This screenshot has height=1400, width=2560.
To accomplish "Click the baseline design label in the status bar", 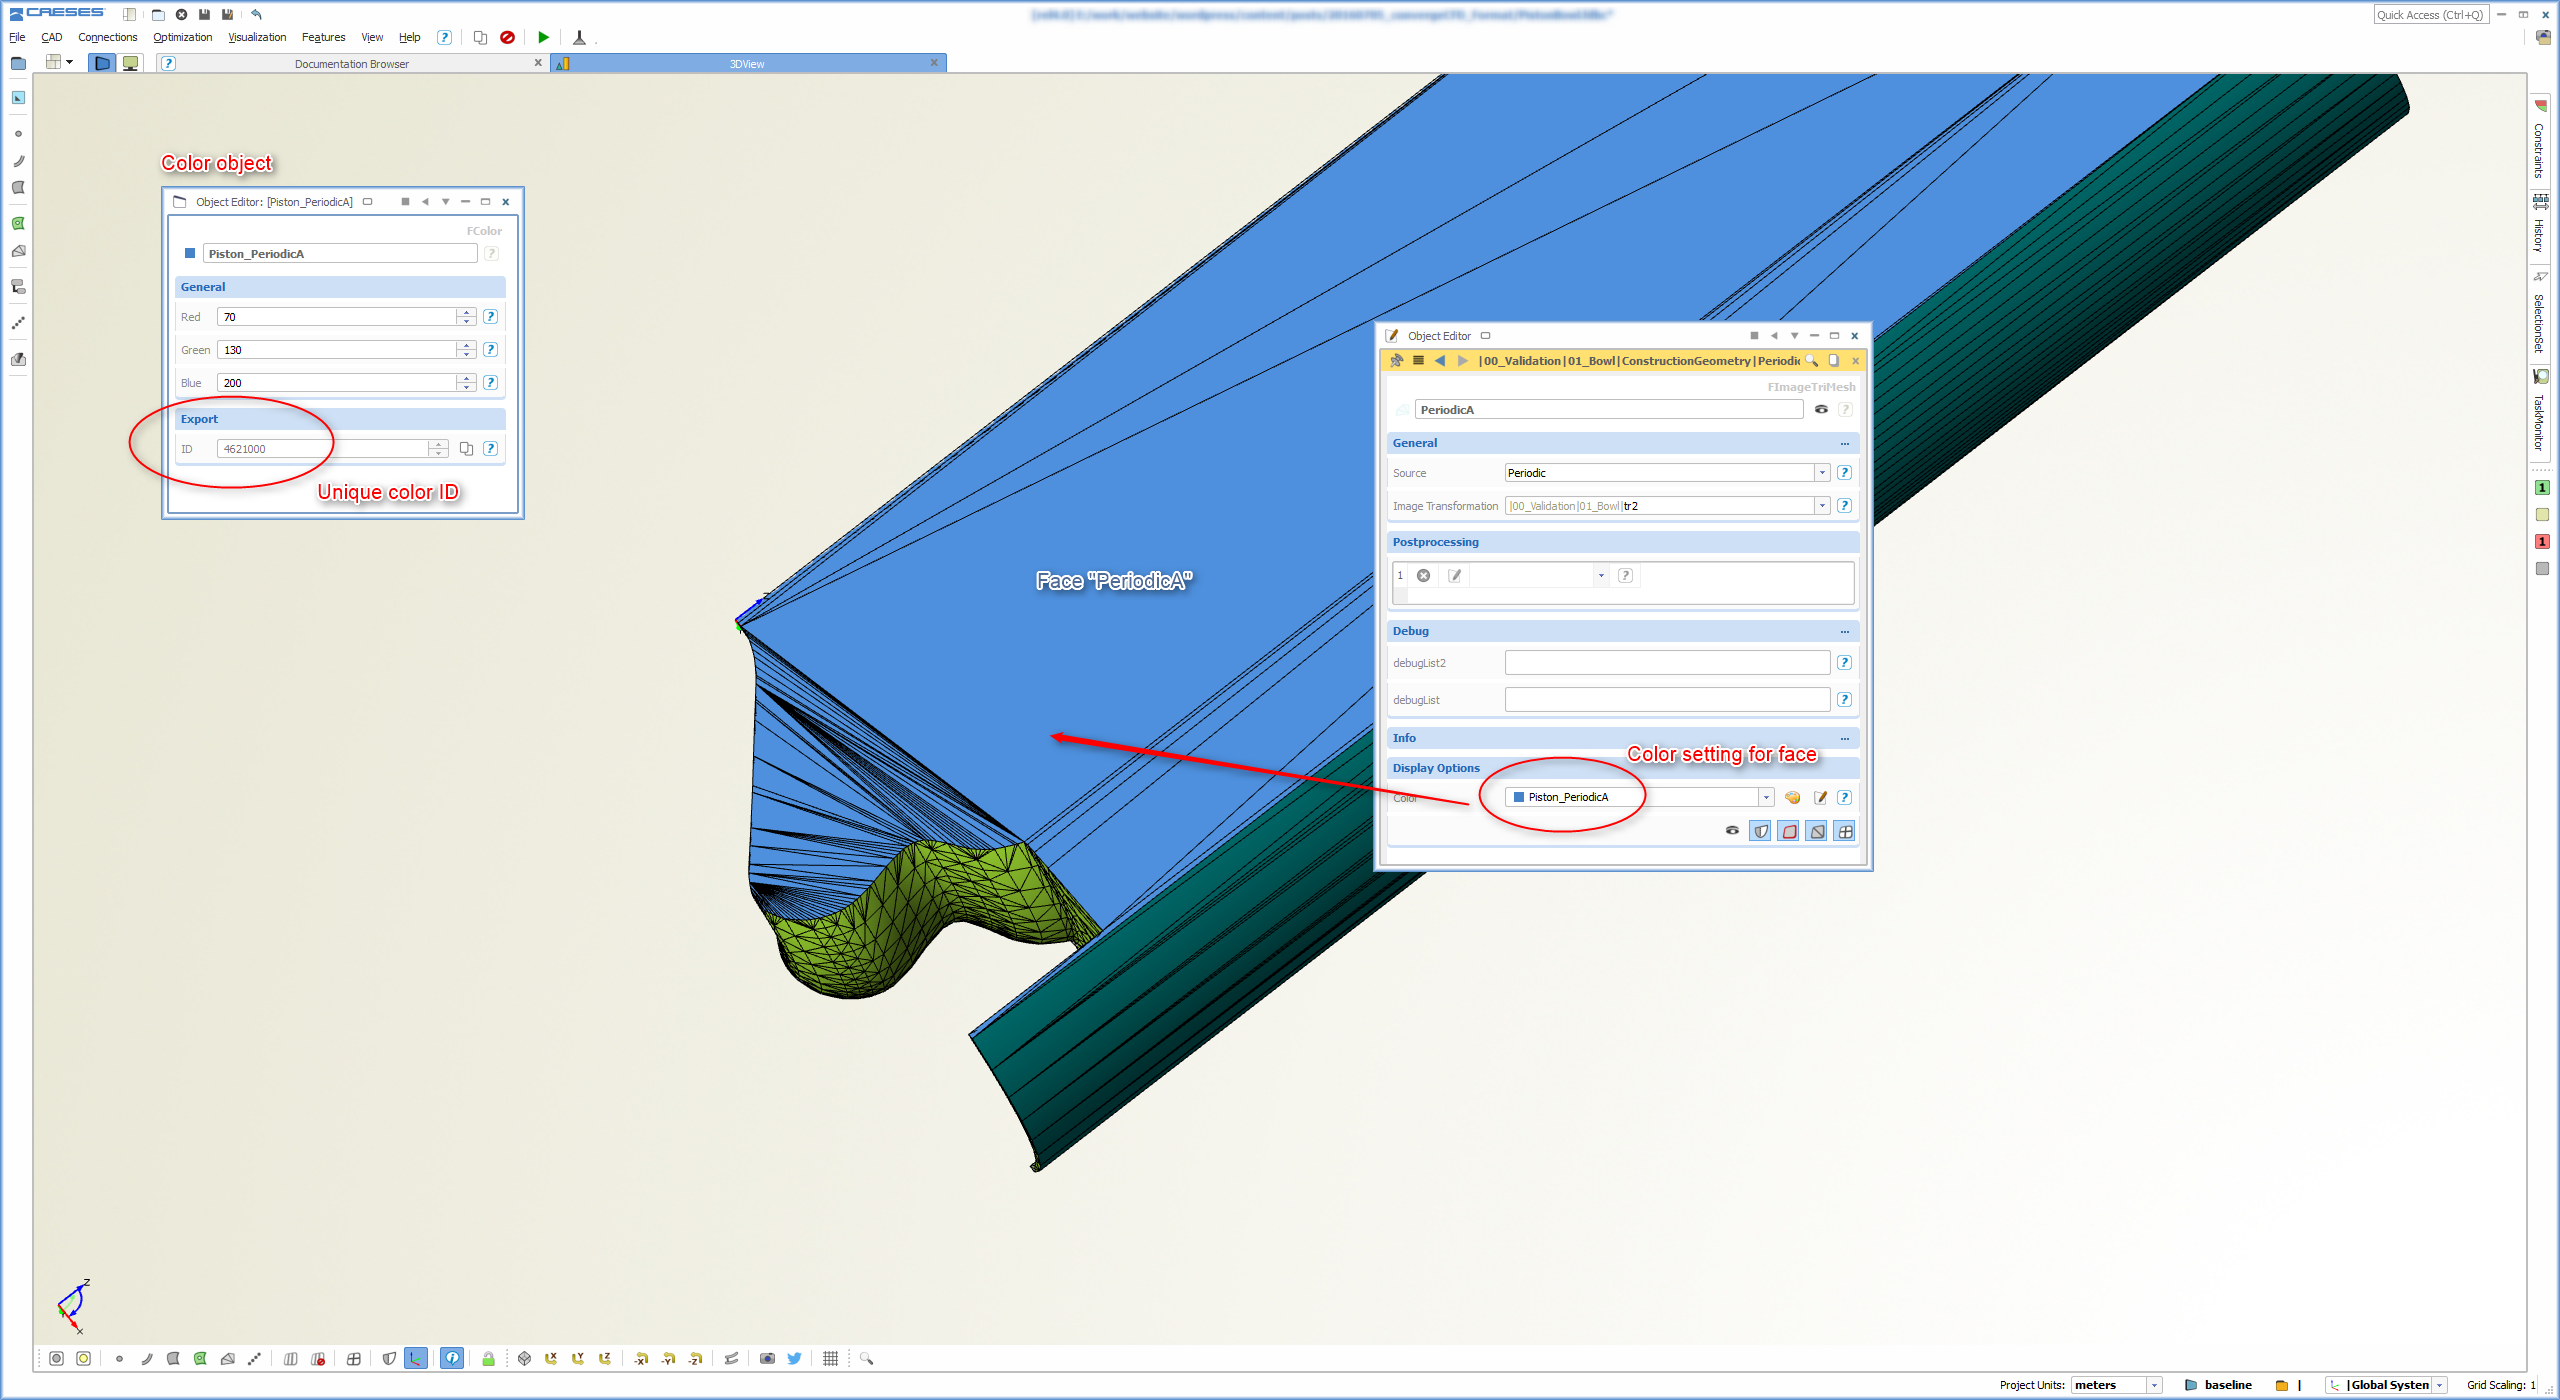I will coord(2228,1385).
